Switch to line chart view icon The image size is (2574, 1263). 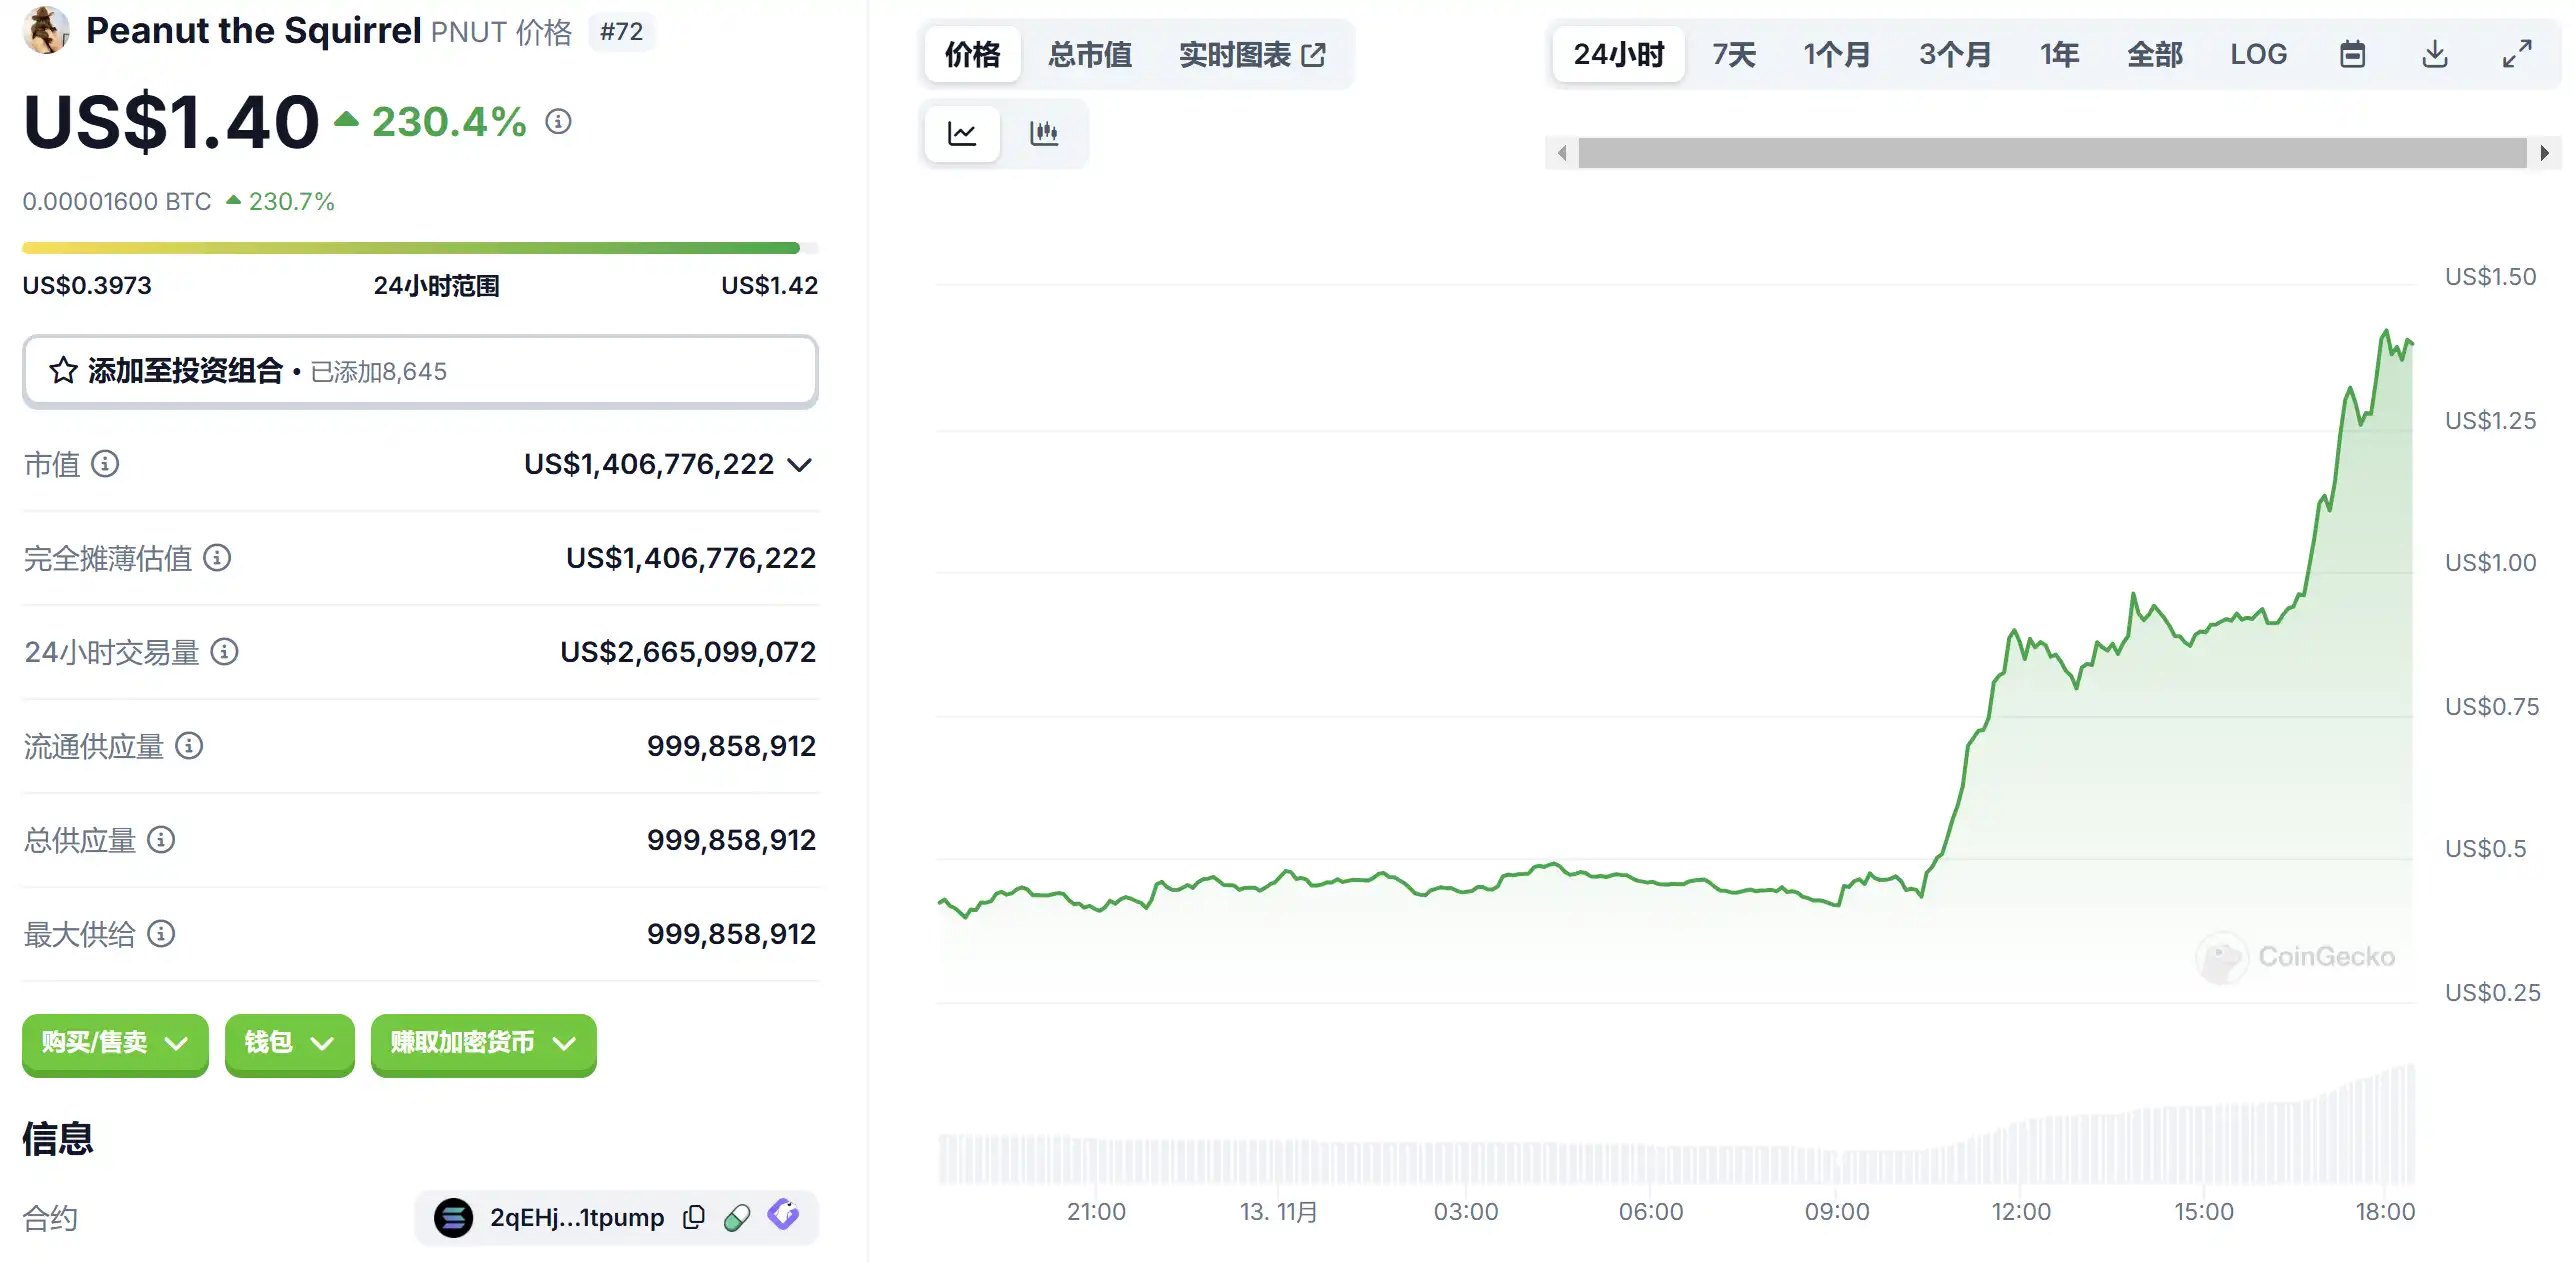pos(961,133)
